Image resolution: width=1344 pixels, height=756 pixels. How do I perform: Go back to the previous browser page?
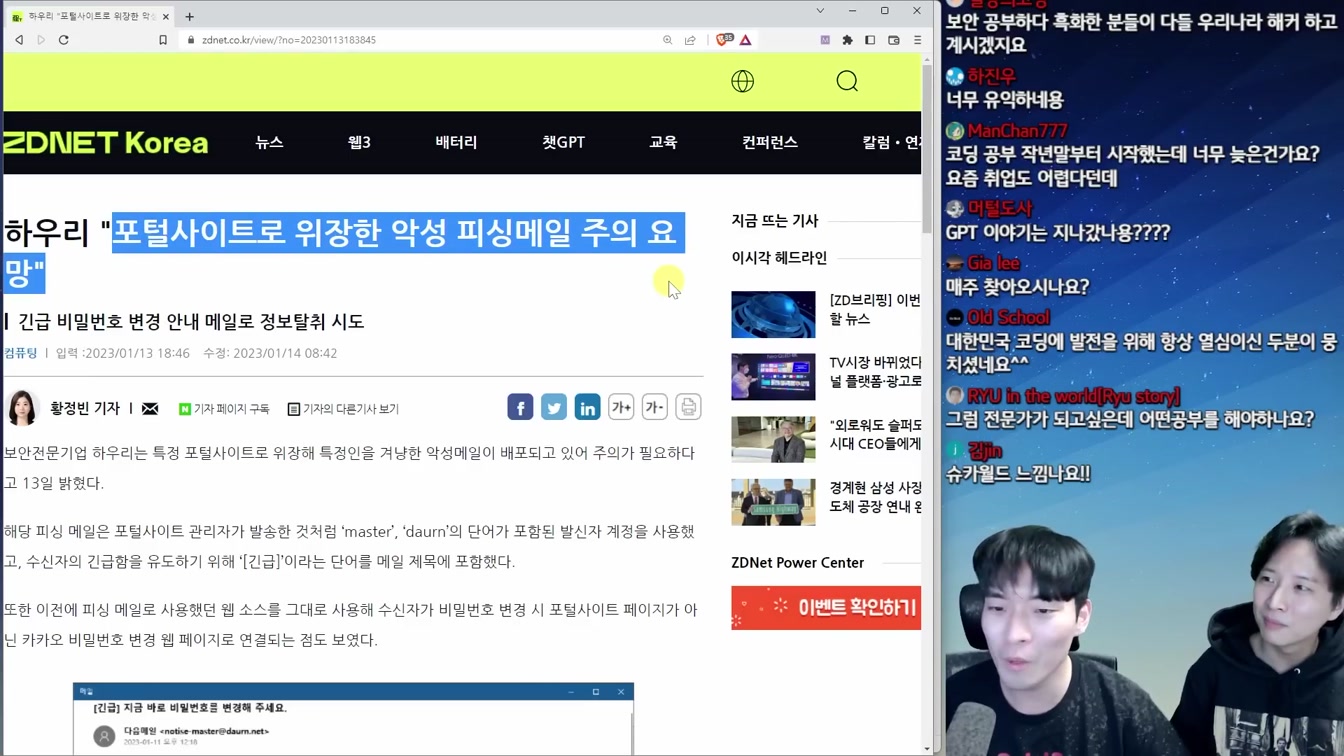pos(19,40)
